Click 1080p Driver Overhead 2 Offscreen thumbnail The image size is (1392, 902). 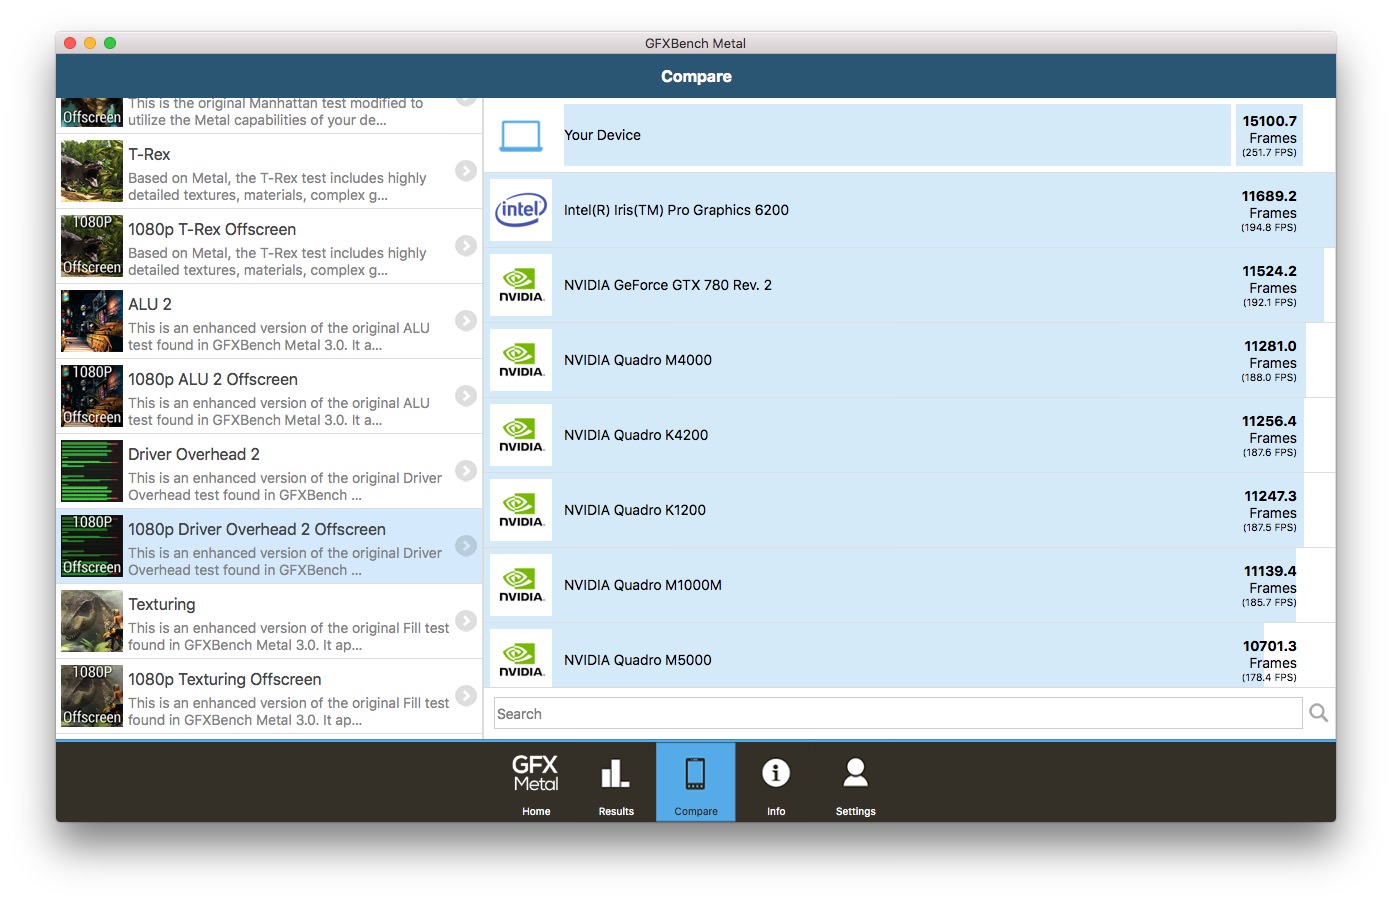point(92,546)
